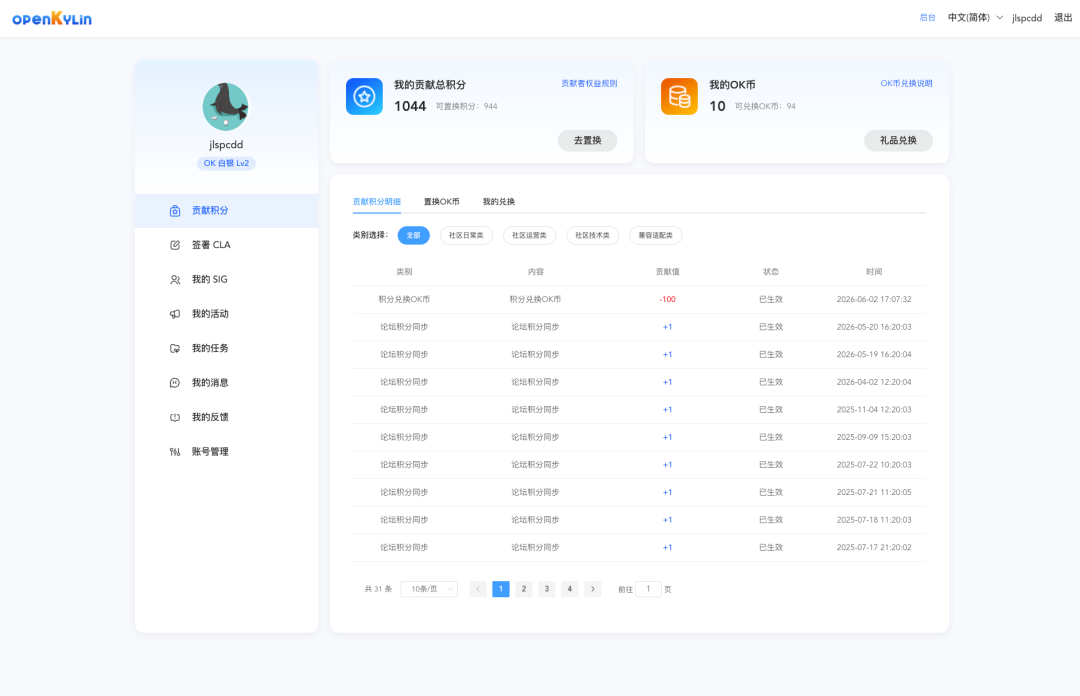Click the OK 白银 Lv2 level badge

226,163
